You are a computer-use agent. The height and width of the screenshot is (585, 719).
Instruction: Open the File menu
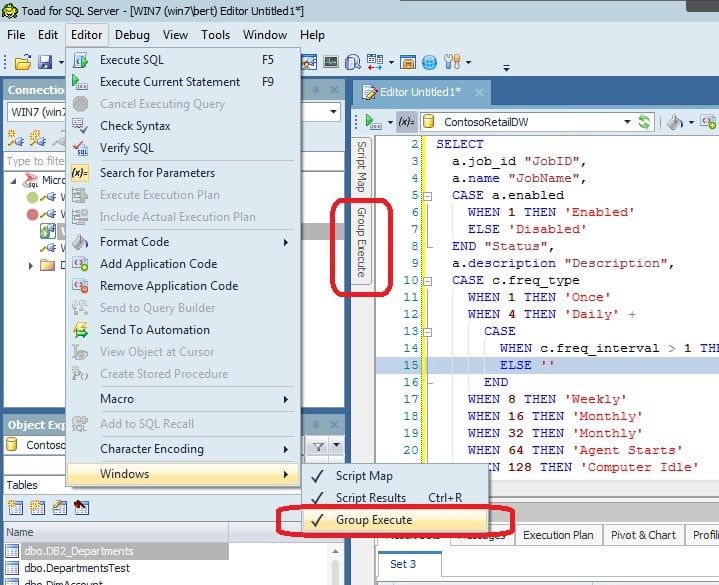point(16,35)
